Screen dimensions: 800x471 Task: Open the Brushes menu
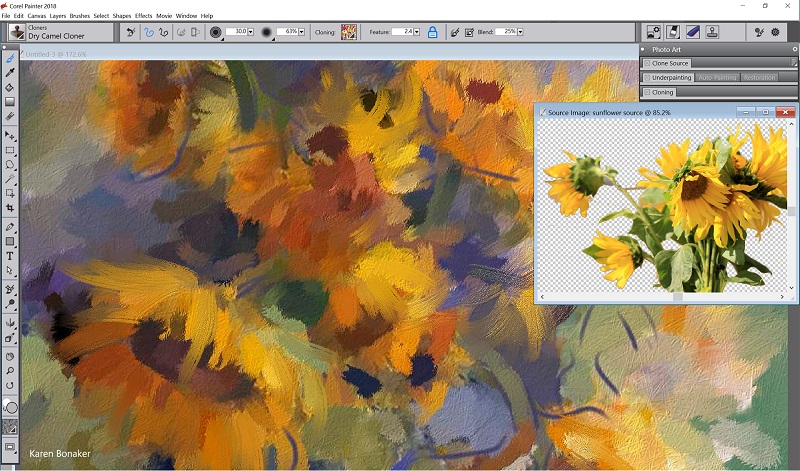[x=80, y=16]
